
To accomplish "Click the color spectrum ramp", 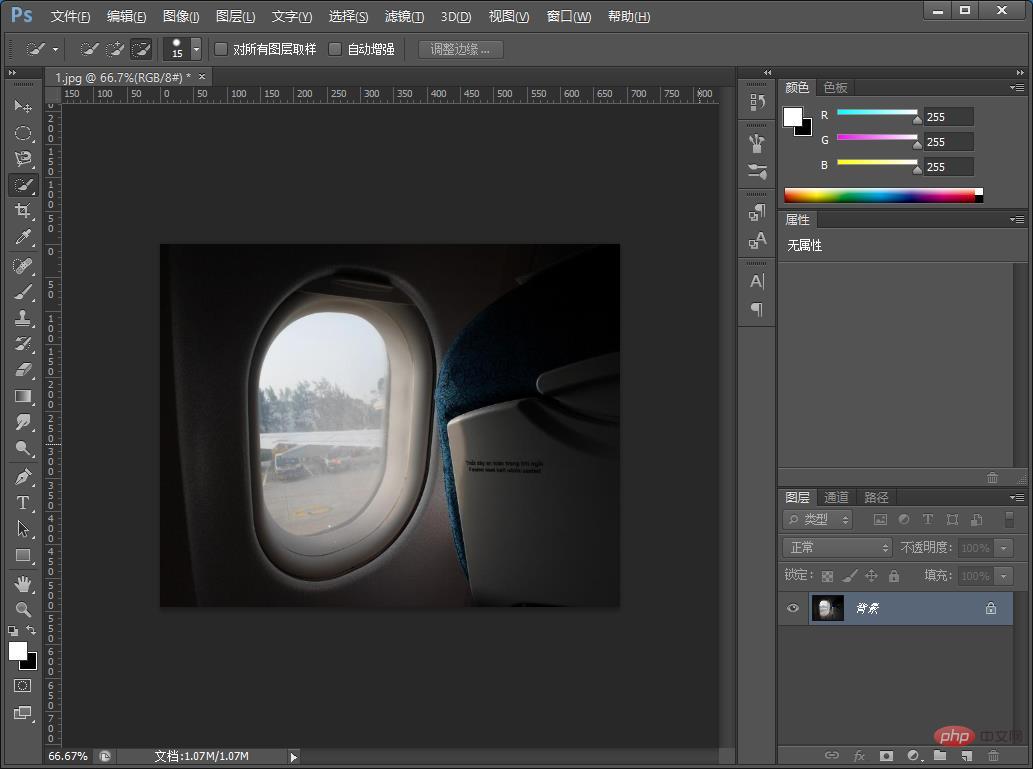I will click(x=883, y=195).
